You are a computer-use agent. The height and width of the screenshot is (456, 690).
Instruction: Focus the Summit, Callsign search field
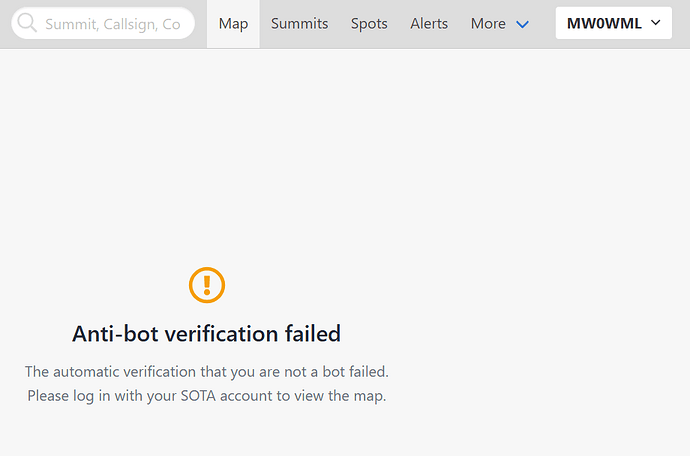click(x=112, y=23)
